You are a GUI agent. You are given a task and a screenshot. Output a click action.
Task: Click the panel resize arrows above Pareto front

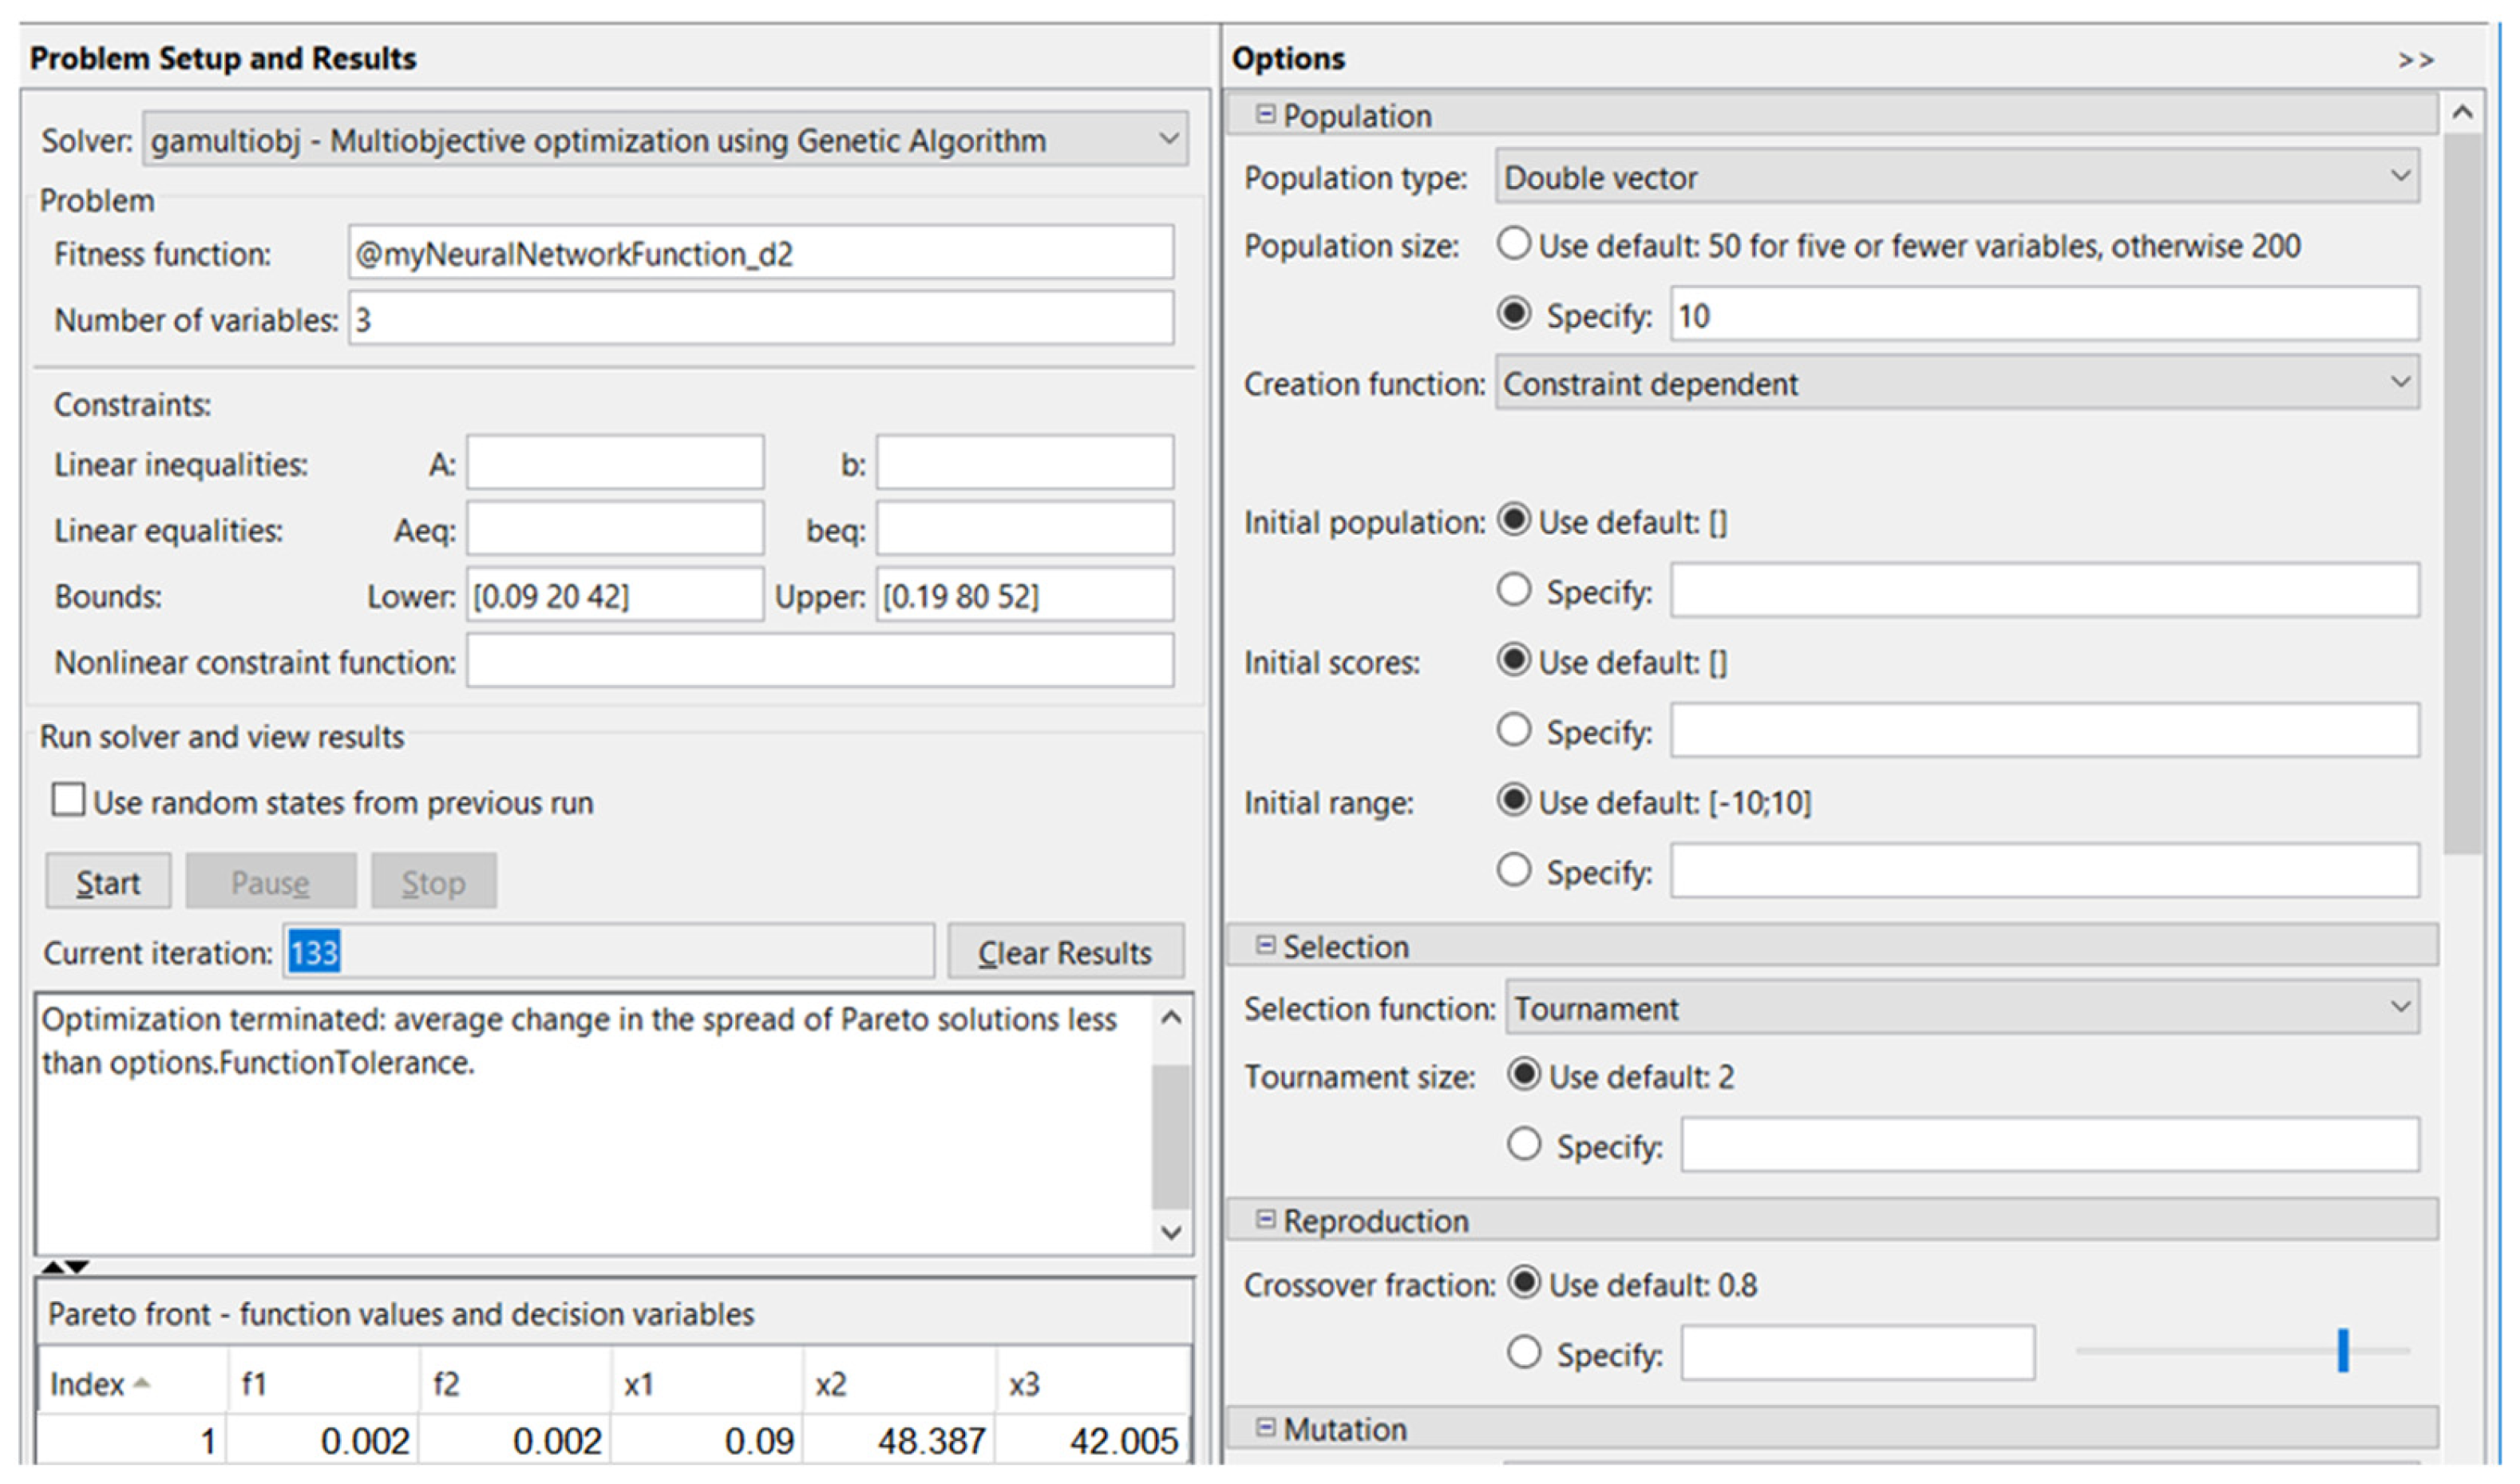[65, 1267]
